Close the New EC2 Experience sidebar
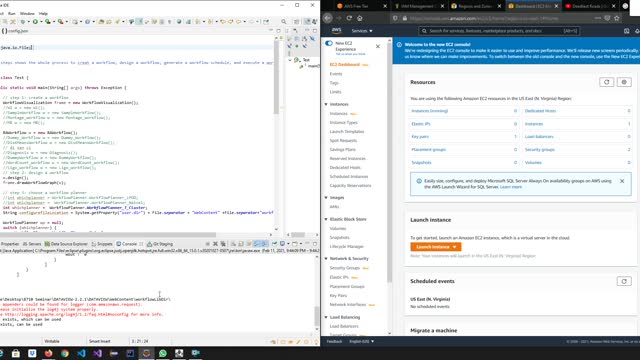Screen dimensions: 640x360 point(378,46)
